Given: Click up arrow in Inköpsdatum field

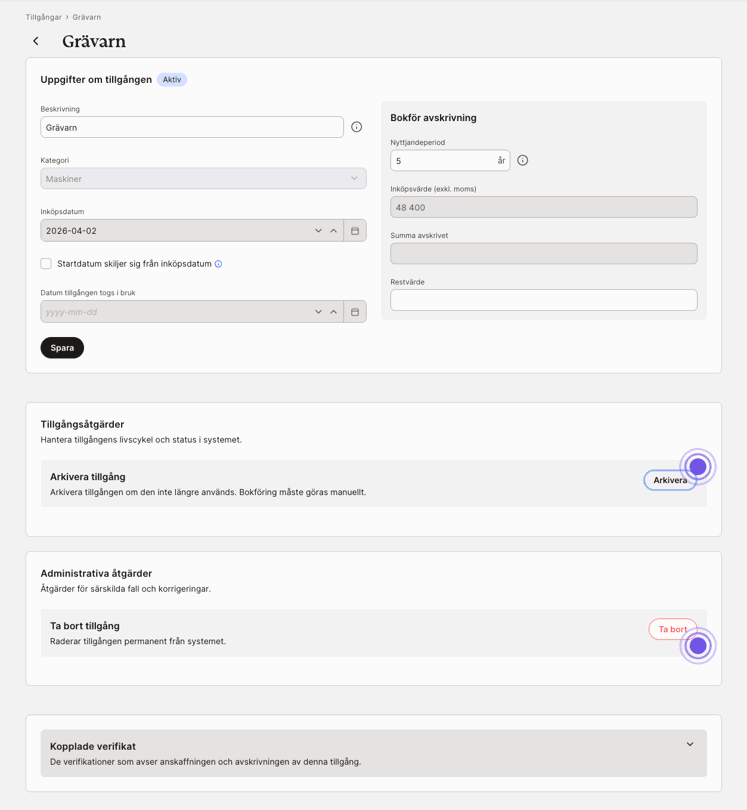Looking at the screenshot, I should [333, 231].
